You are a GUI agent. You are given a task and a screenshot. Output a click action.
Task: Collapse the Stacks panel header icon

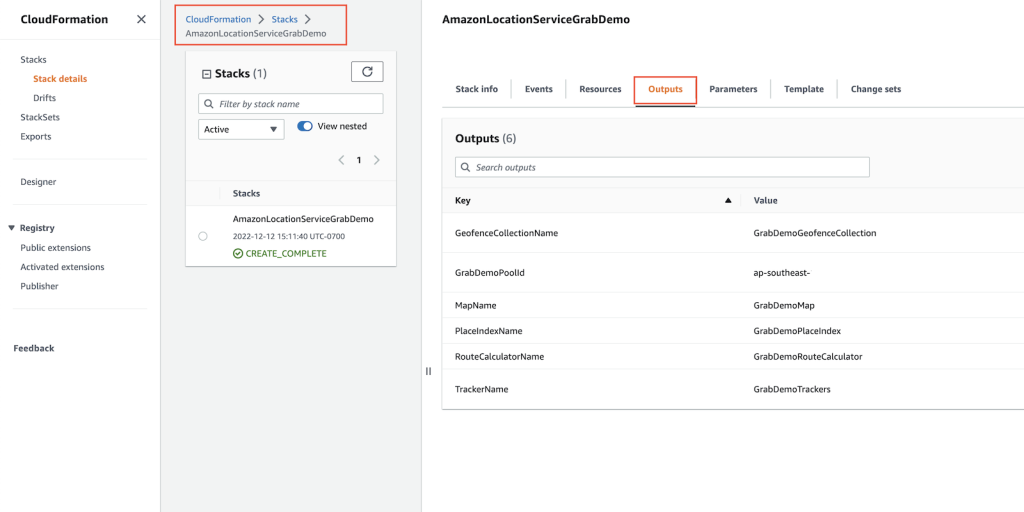(207, 74)
